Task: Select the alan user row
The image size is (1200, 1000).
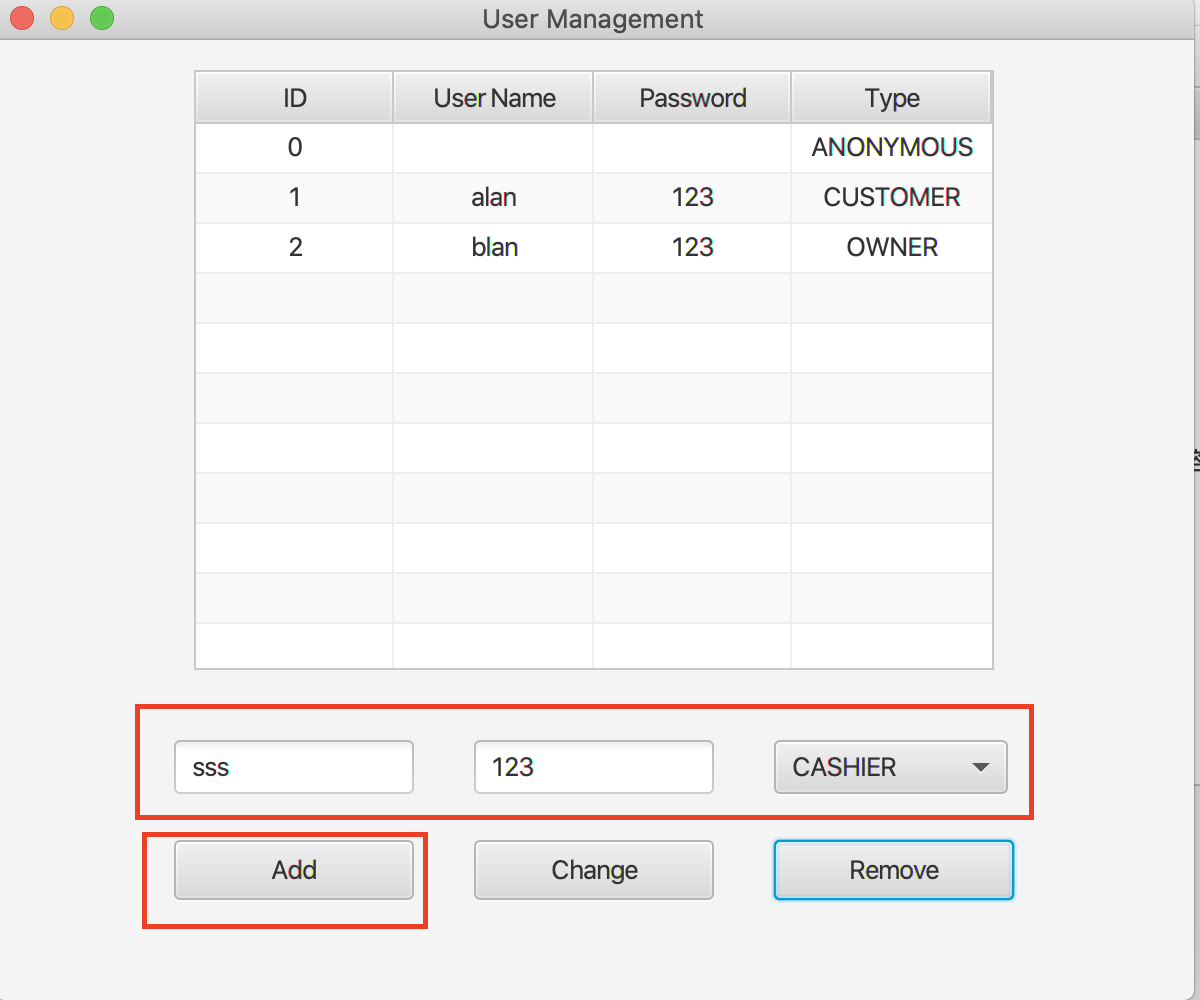Action: (494, 198)
